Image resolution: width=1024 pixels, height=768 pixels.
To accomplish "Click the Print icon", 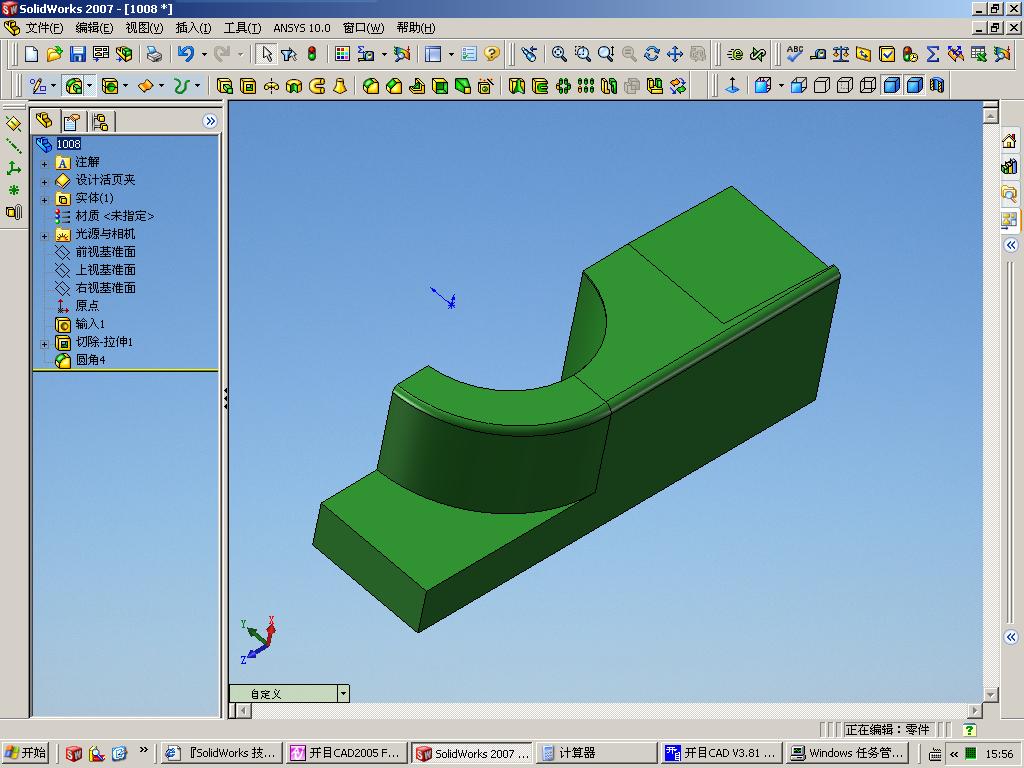I will (154, 54).
